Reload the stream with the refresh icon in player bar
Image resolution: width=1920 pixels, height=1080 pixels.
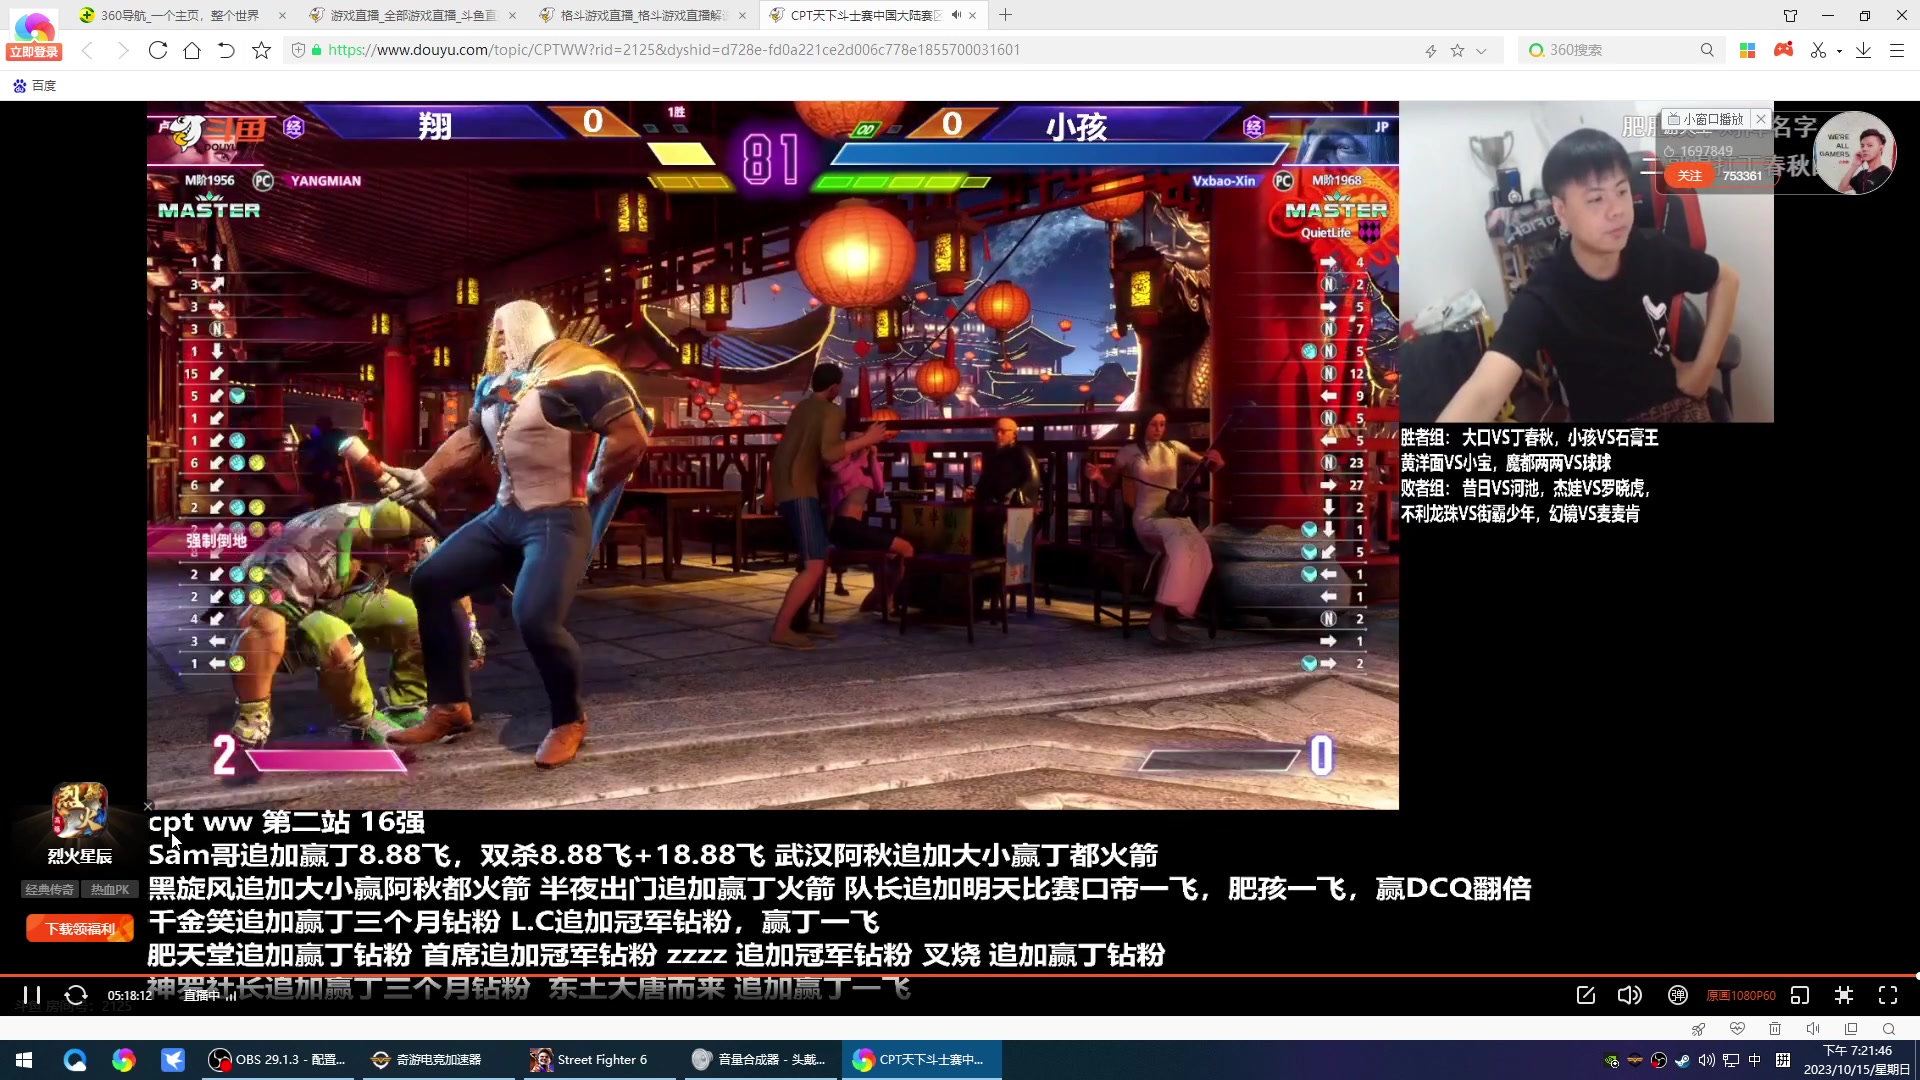(x=76, y=995)
